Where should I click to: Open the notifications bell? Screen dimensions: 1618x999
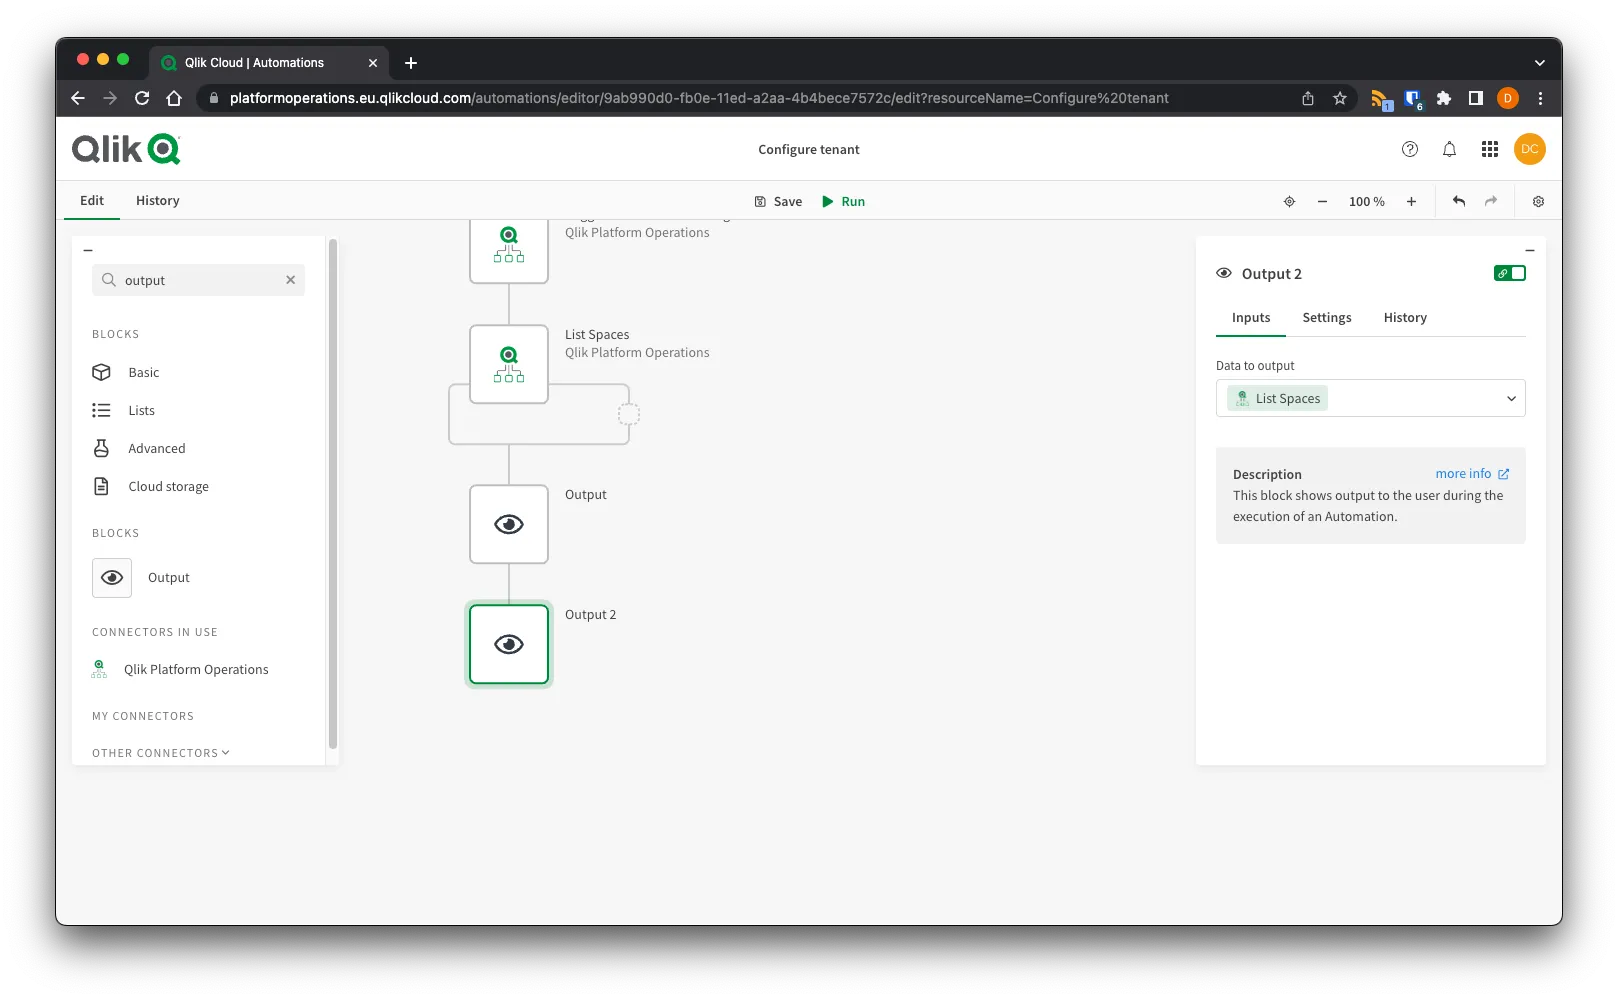pyautogui.click(x=1449, y=149)
